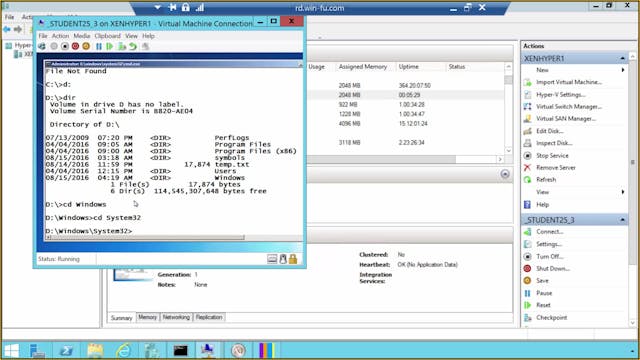Screen dimensions: 640x360
Task: Click the scroll up arrow of the VM list
Action: coord(509,67)
